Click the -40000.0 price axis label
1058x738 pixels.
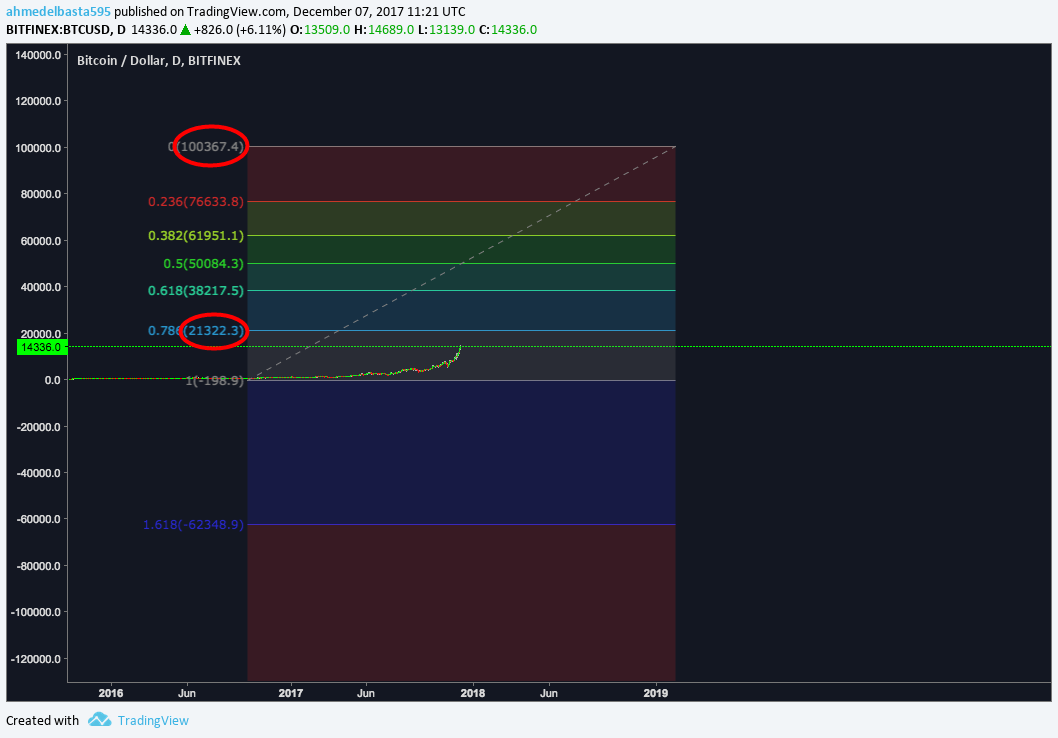pyautogui.click(x=38, y=474)
